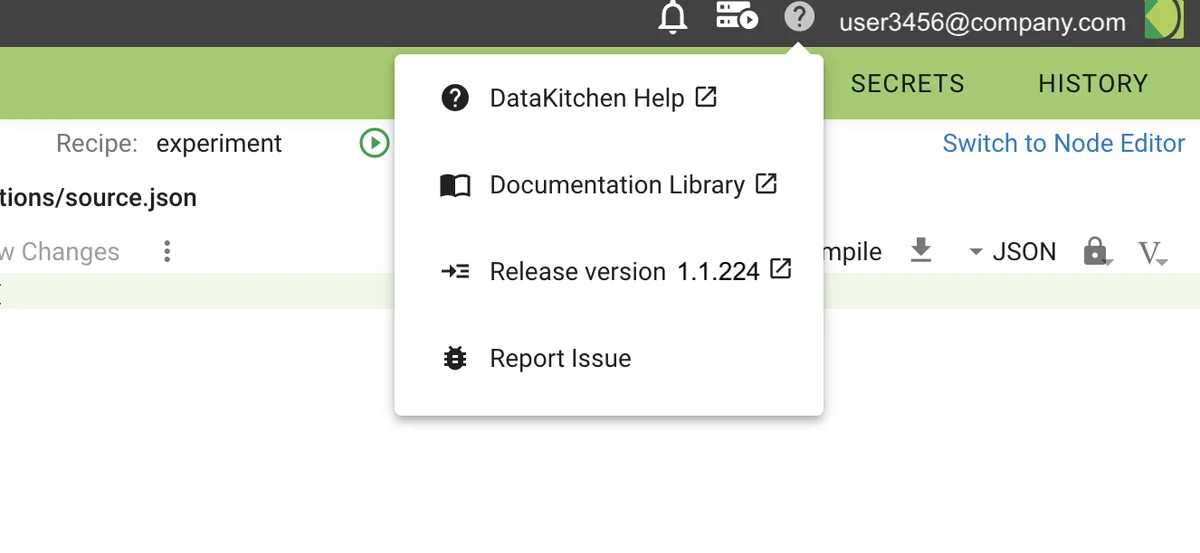This screenshot has height=553, width=1200.
Task: Open the three-dot more options menu
Action: pyautogui.click(x=167, y=251)
